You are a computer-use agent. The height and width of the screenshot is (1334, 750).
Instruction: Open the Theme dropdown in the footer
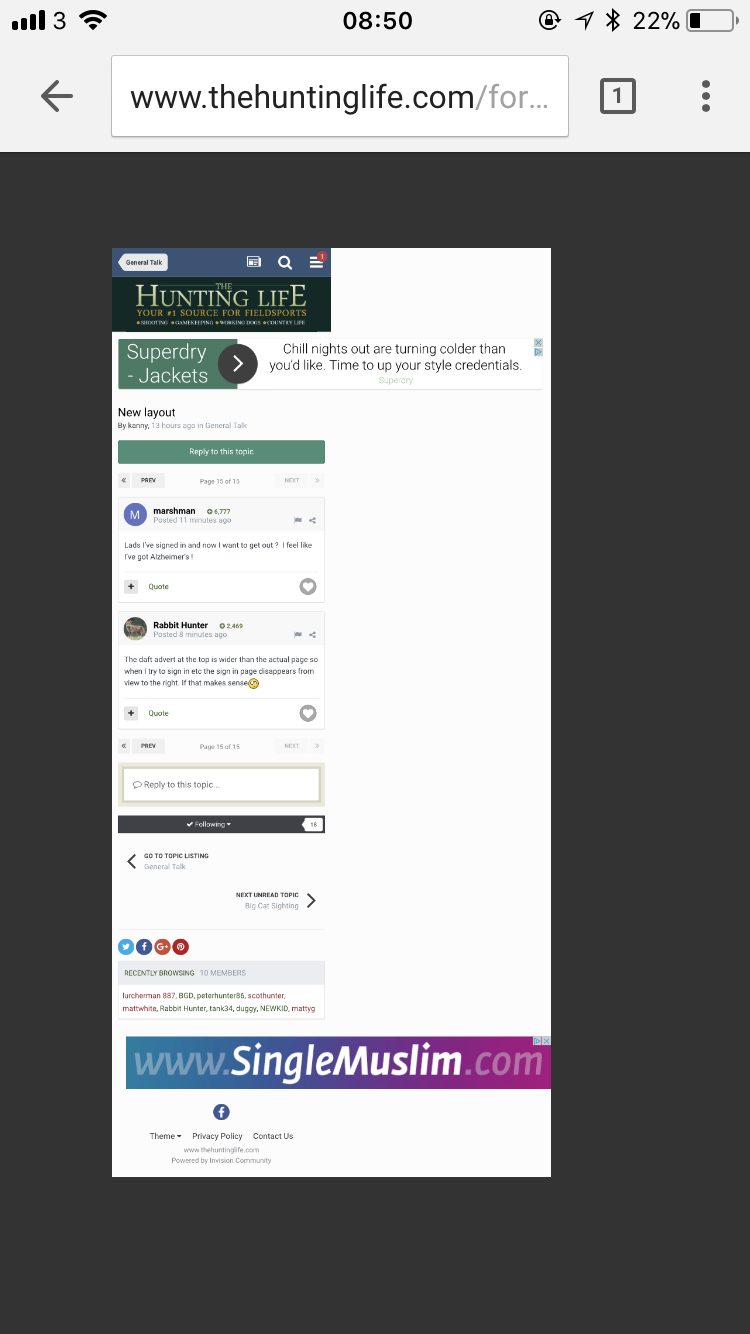click(166, 1136)
